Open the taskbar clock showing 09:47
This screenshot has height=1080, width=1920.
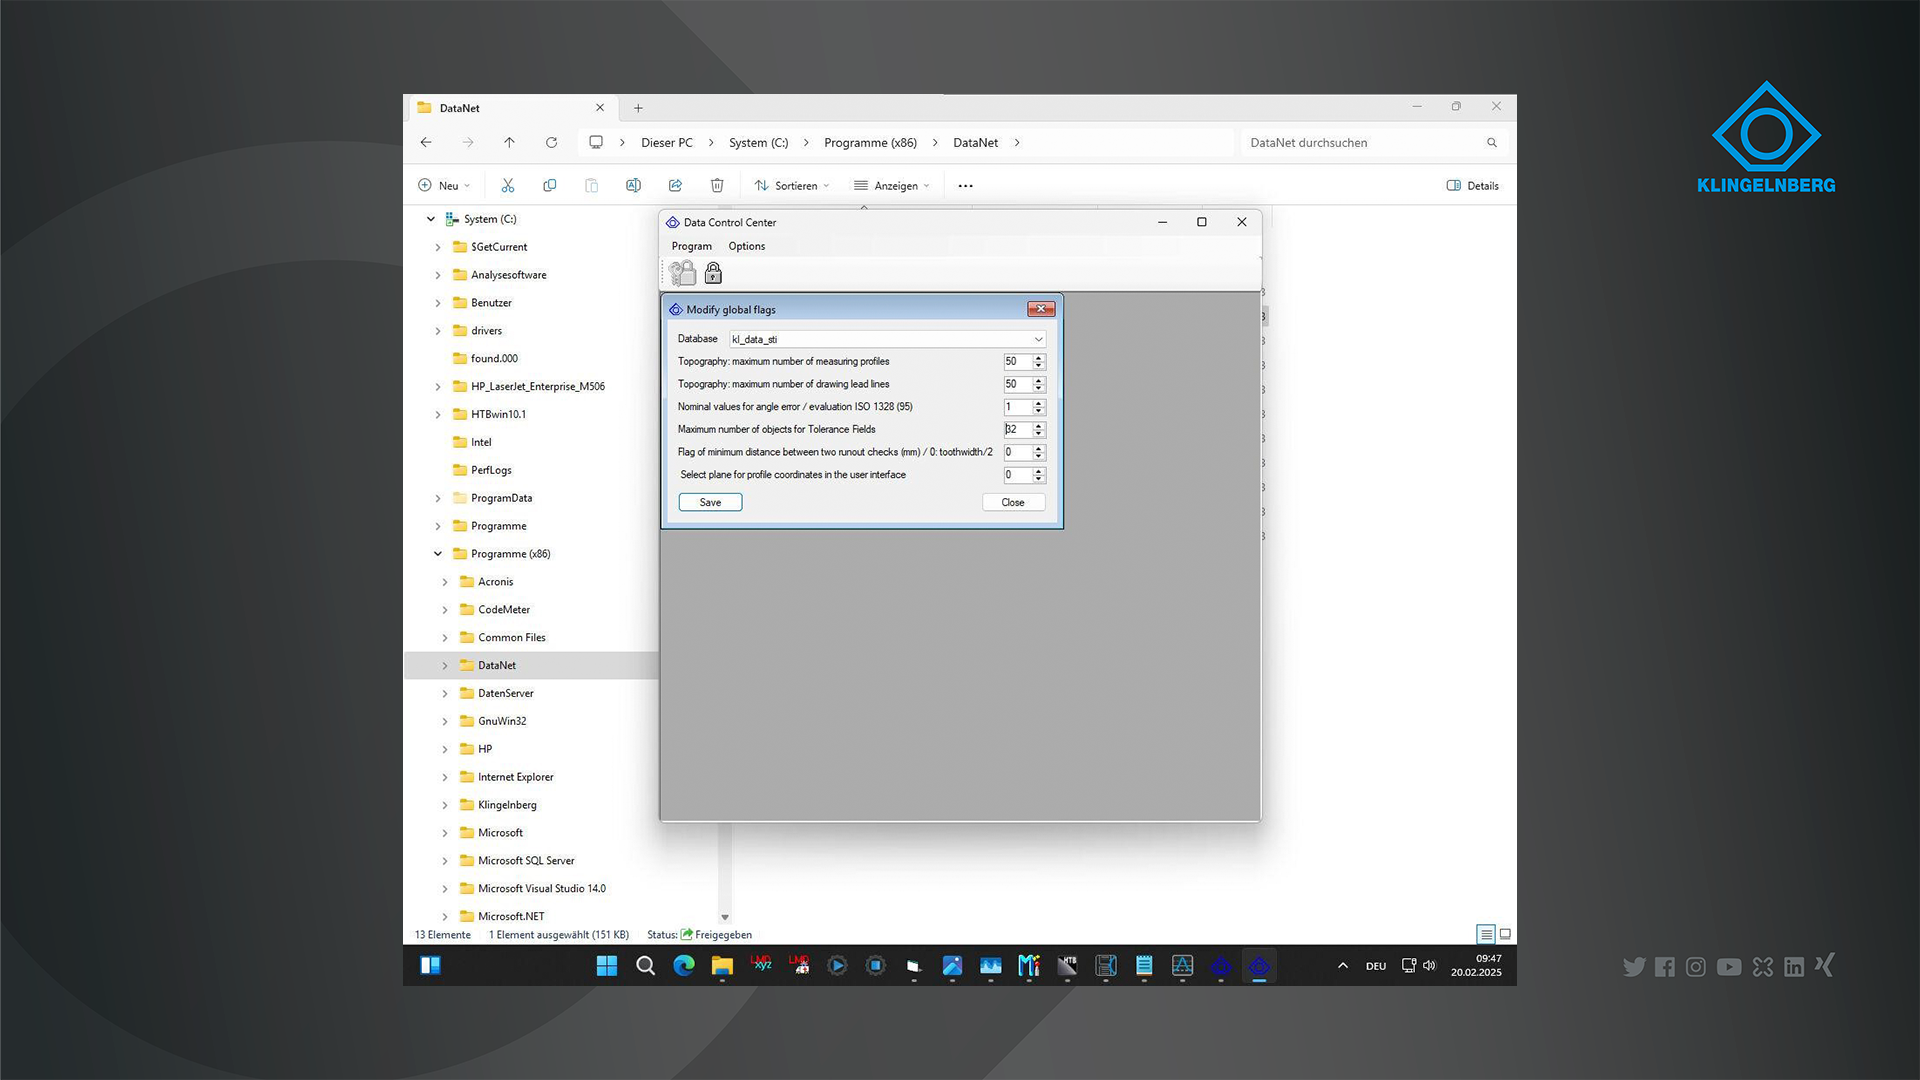coord(1477,966)
